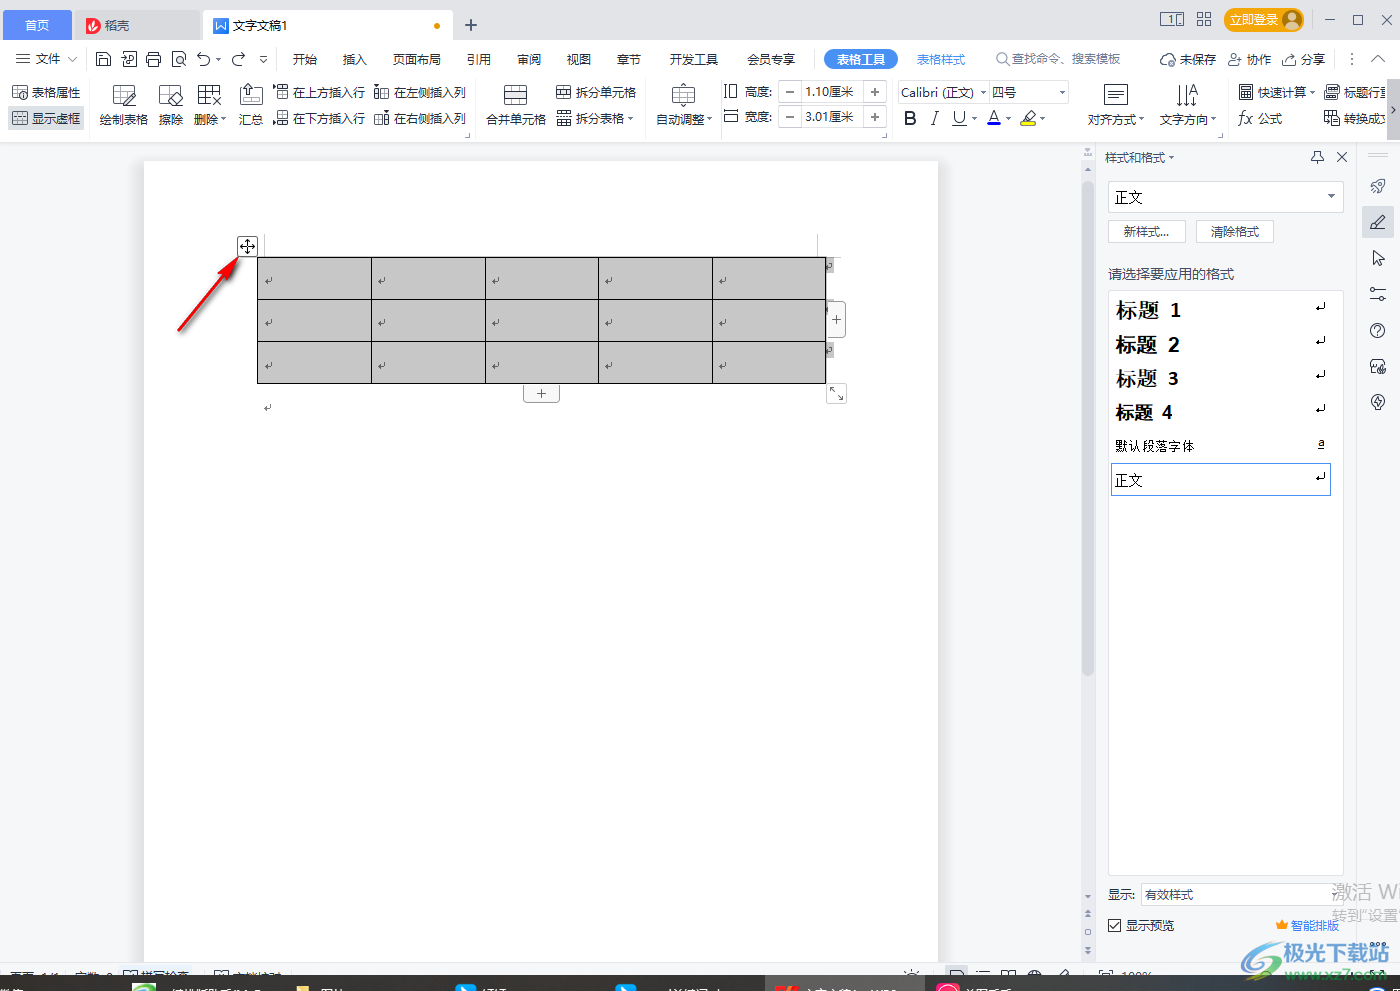Click the Save icon in quick access toolbar
This screenshot has width=1400, height=991.
(x=103, y=59)
